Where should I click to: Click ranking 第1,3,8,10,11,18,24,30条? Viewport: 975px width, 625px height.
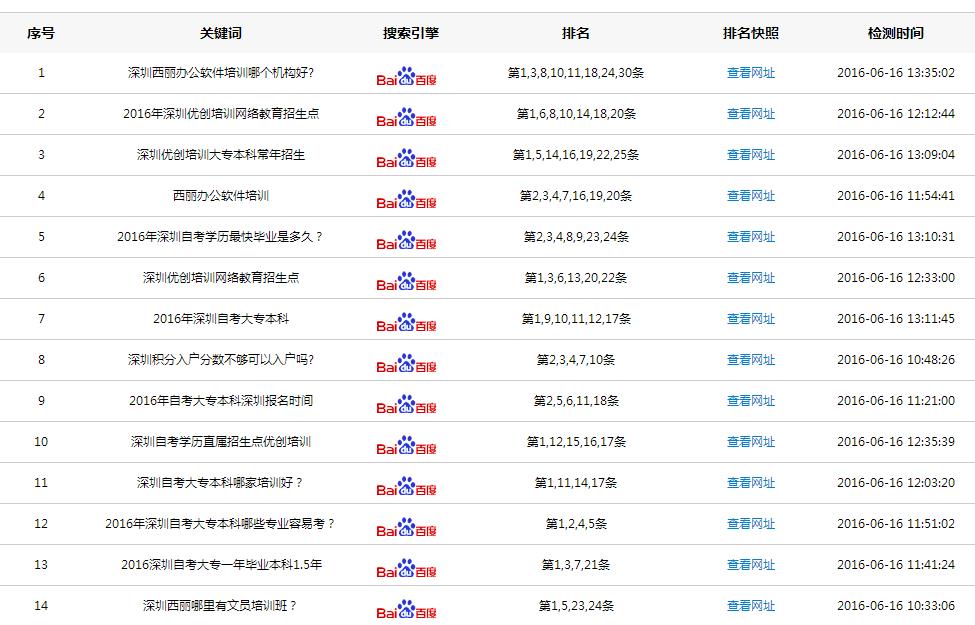576,73
